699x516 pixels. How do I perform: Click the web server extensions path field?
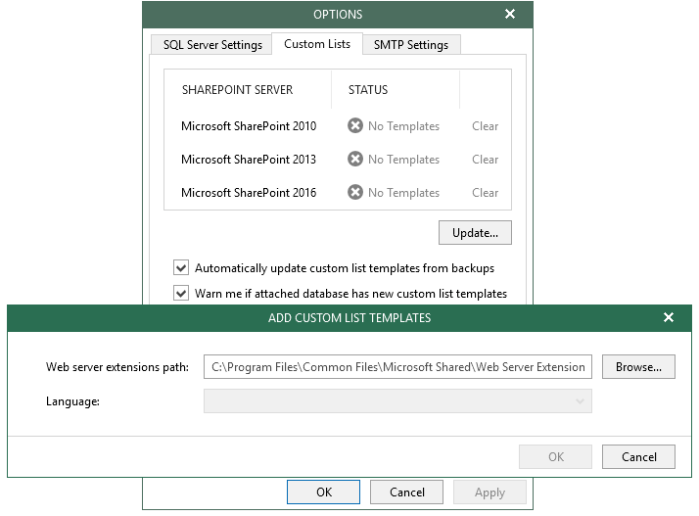tap(398, 367)
